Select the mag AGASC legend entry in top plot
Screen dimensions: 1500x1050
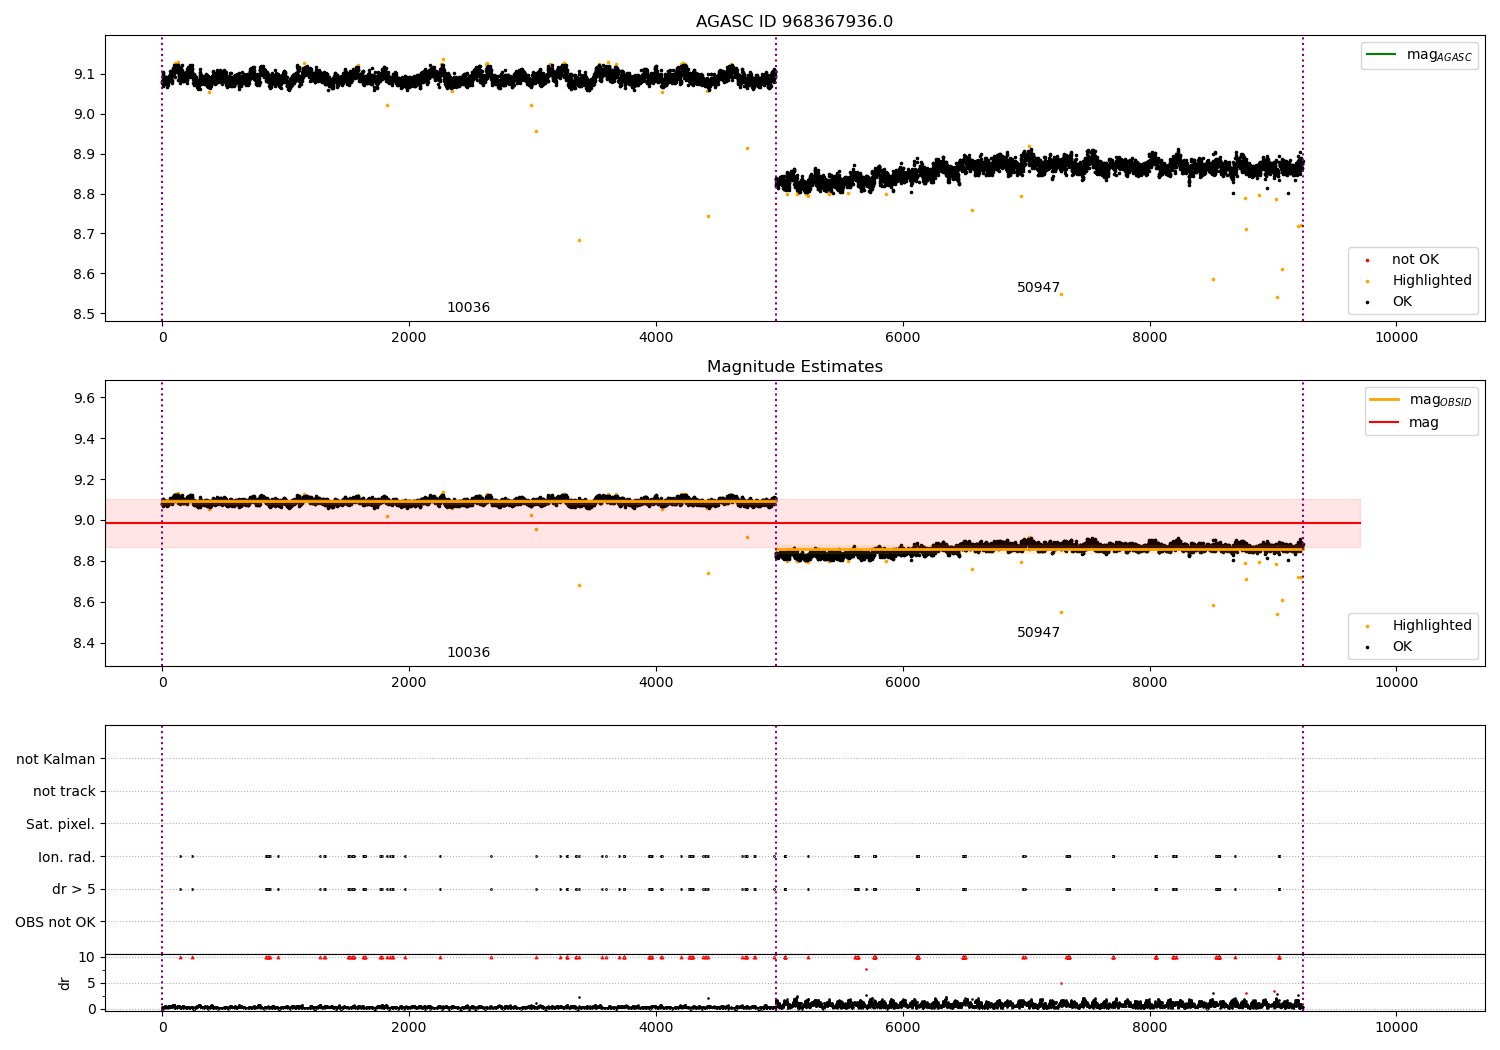pos(1420,55)
